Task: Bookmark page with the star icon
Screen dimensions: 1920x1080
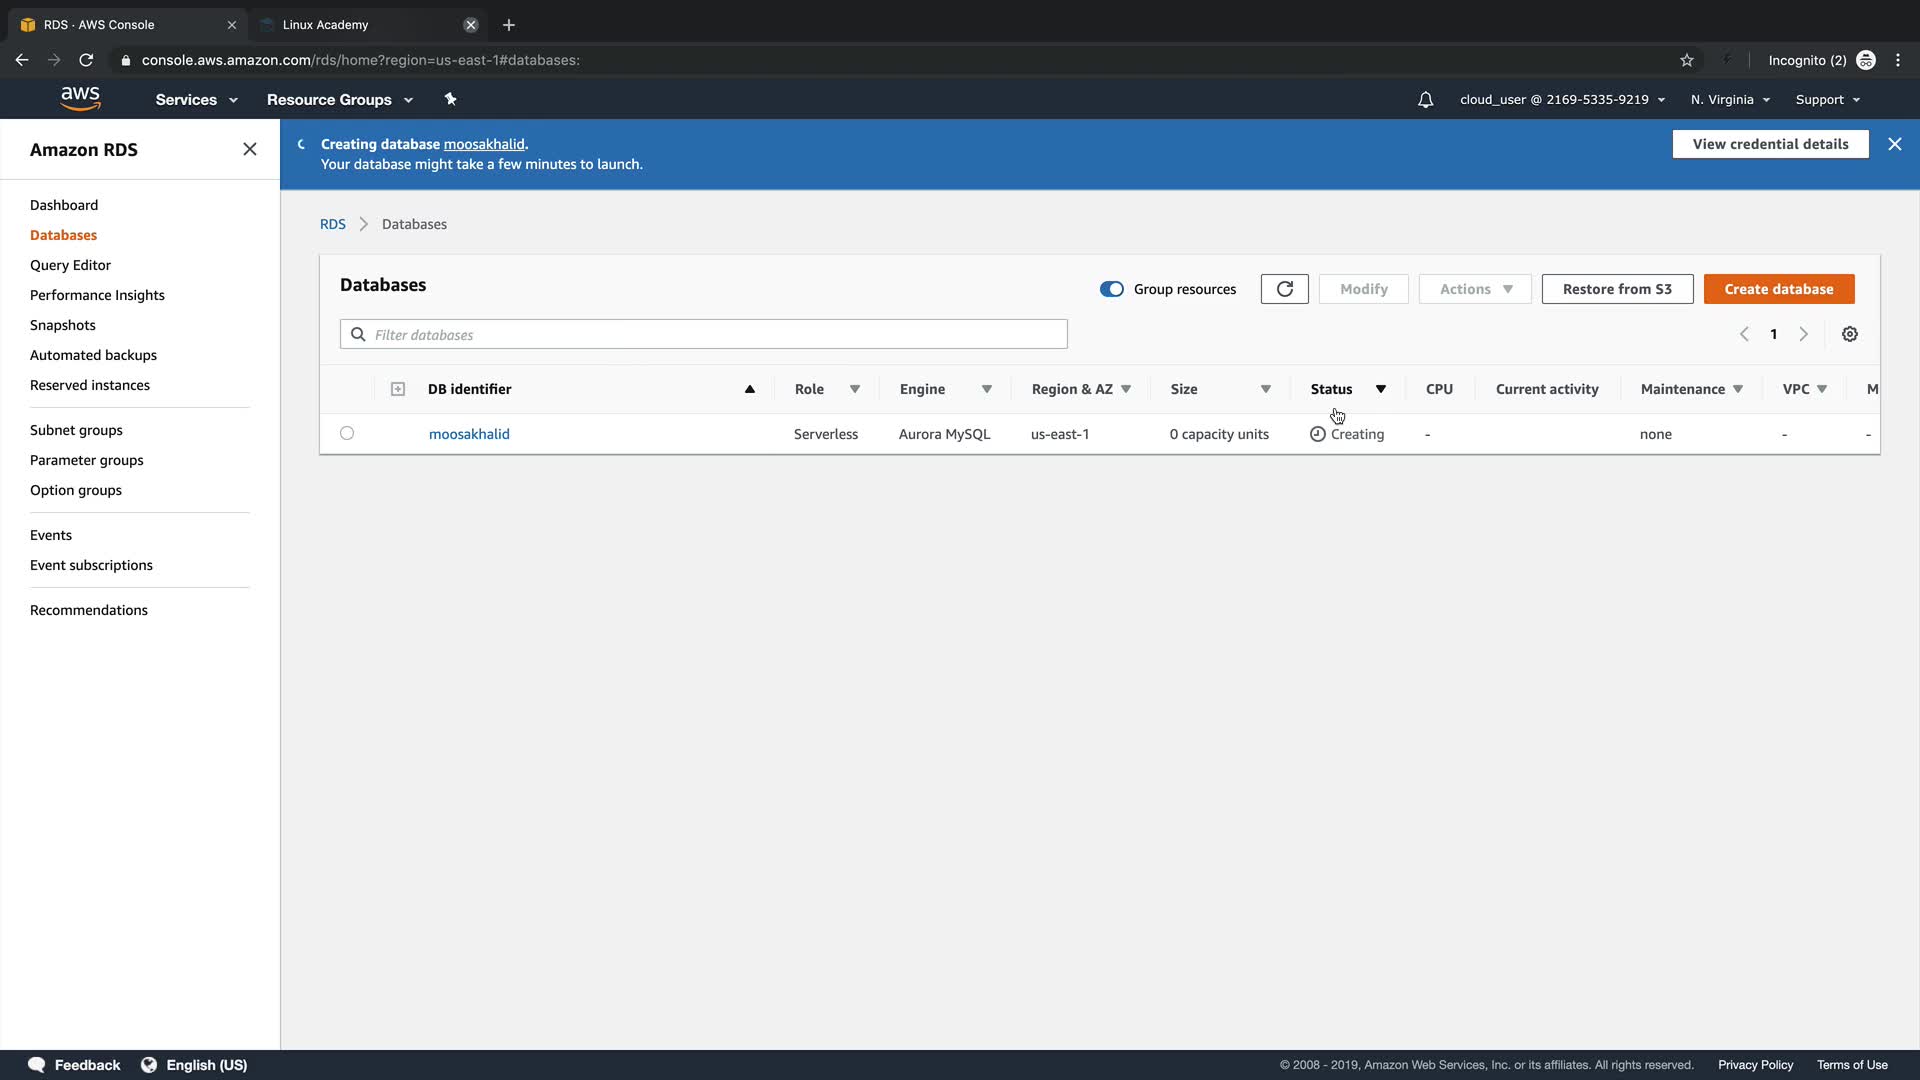Action: 1687,60
